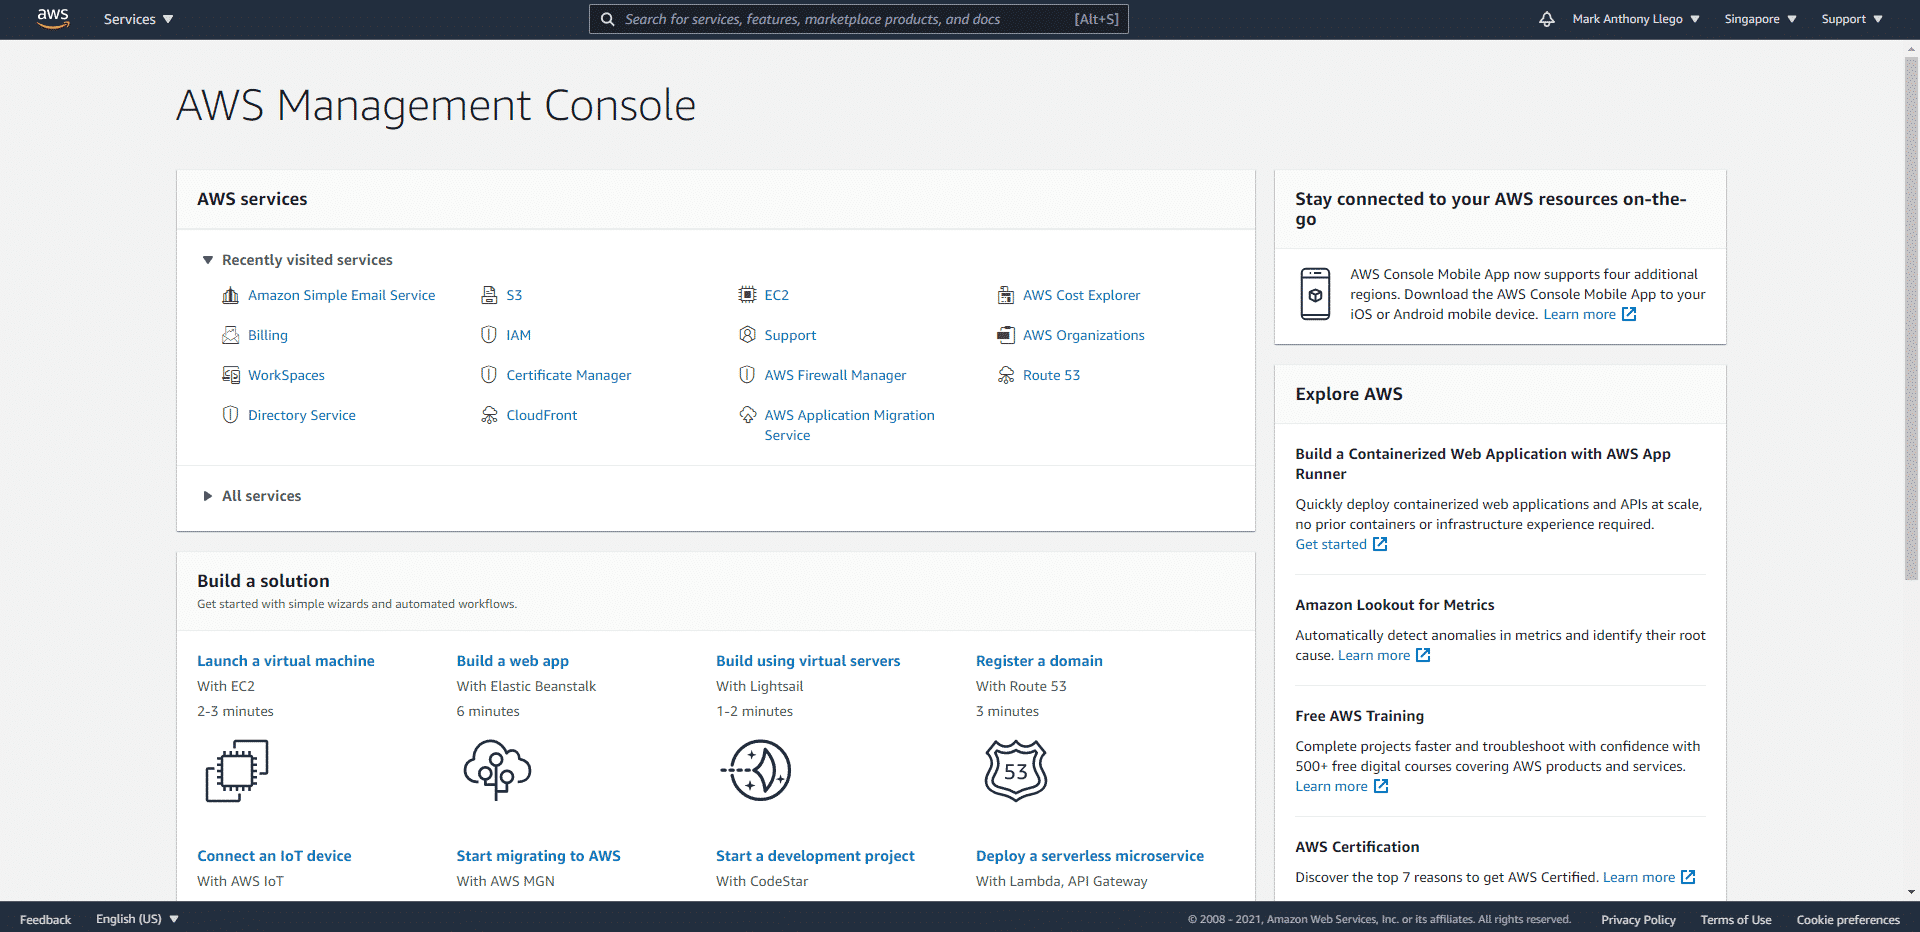Click the Route 53 shield illustration

coord(1016,770)
